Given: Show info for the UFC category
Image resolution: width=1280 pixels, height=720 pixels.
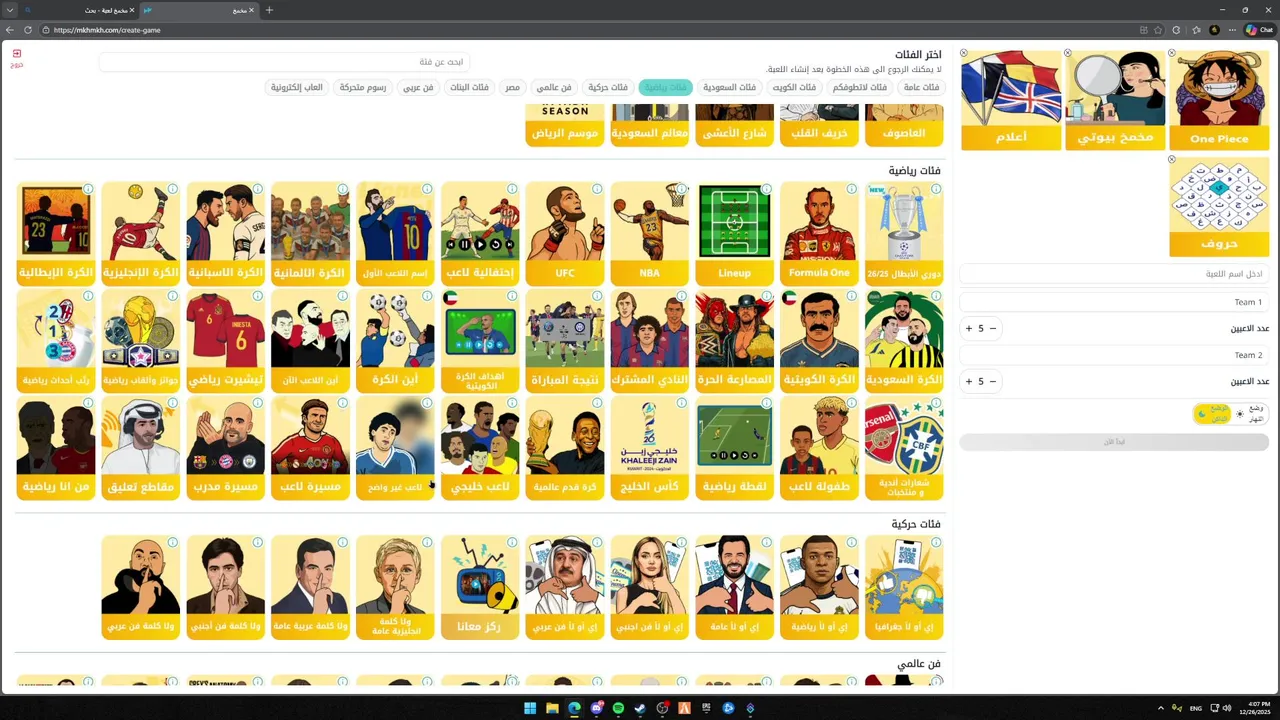Looking at the screenshot, I should point(597,189).
